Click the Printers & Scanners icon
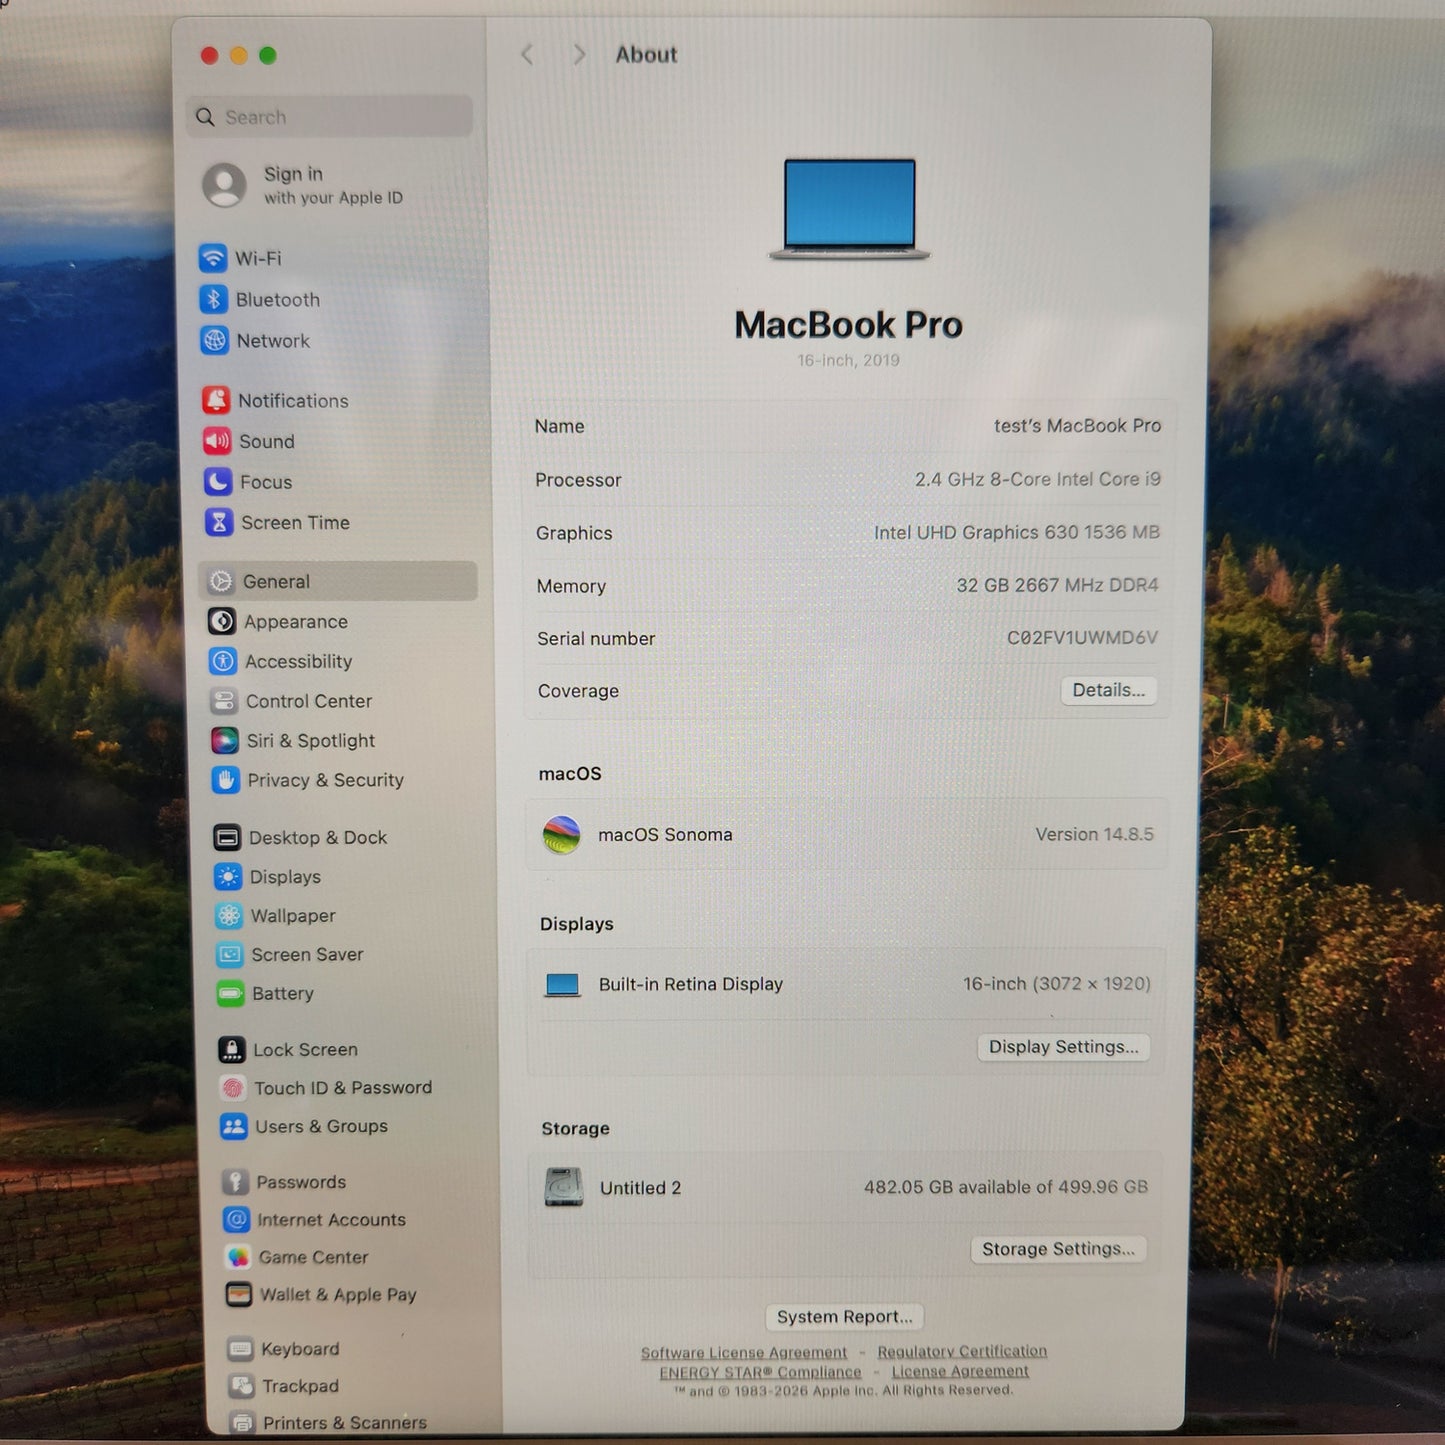1445x1445 pixels. (x=242, y=1422)
